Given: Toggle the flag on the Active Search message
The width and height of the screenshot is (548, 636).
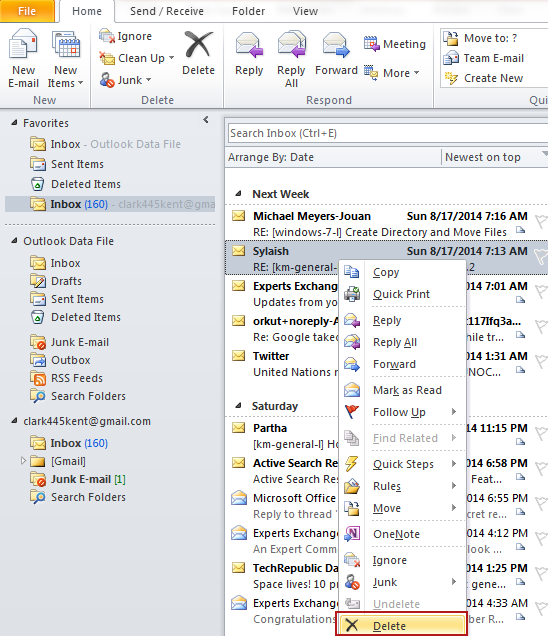Looking at the screenshot, I should [x=541, y=468].
